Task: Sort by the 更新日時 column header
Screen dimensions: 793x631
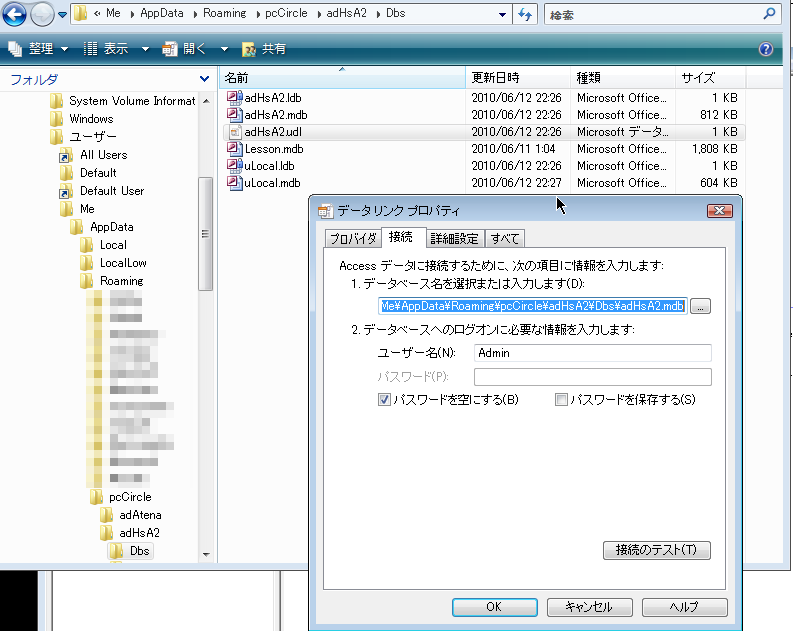Action: [518, 78]
